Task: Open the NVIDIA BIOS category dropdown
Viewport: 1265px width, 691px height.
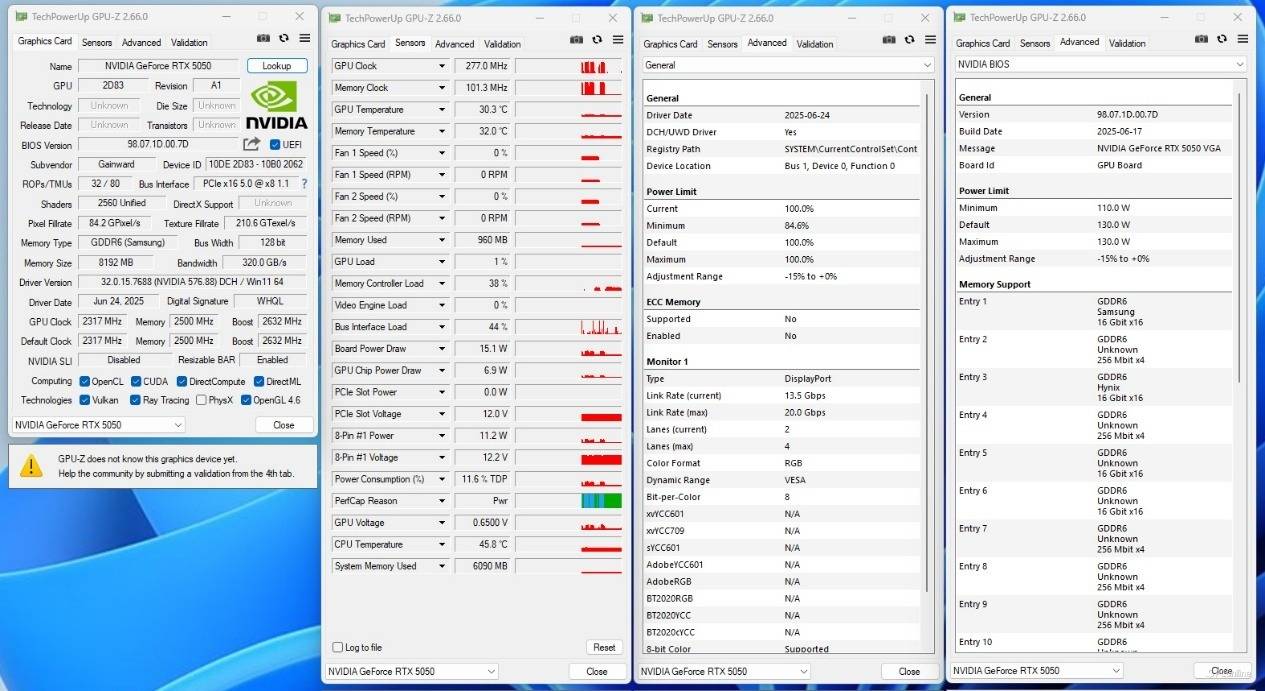Action: coord(1100,64)
